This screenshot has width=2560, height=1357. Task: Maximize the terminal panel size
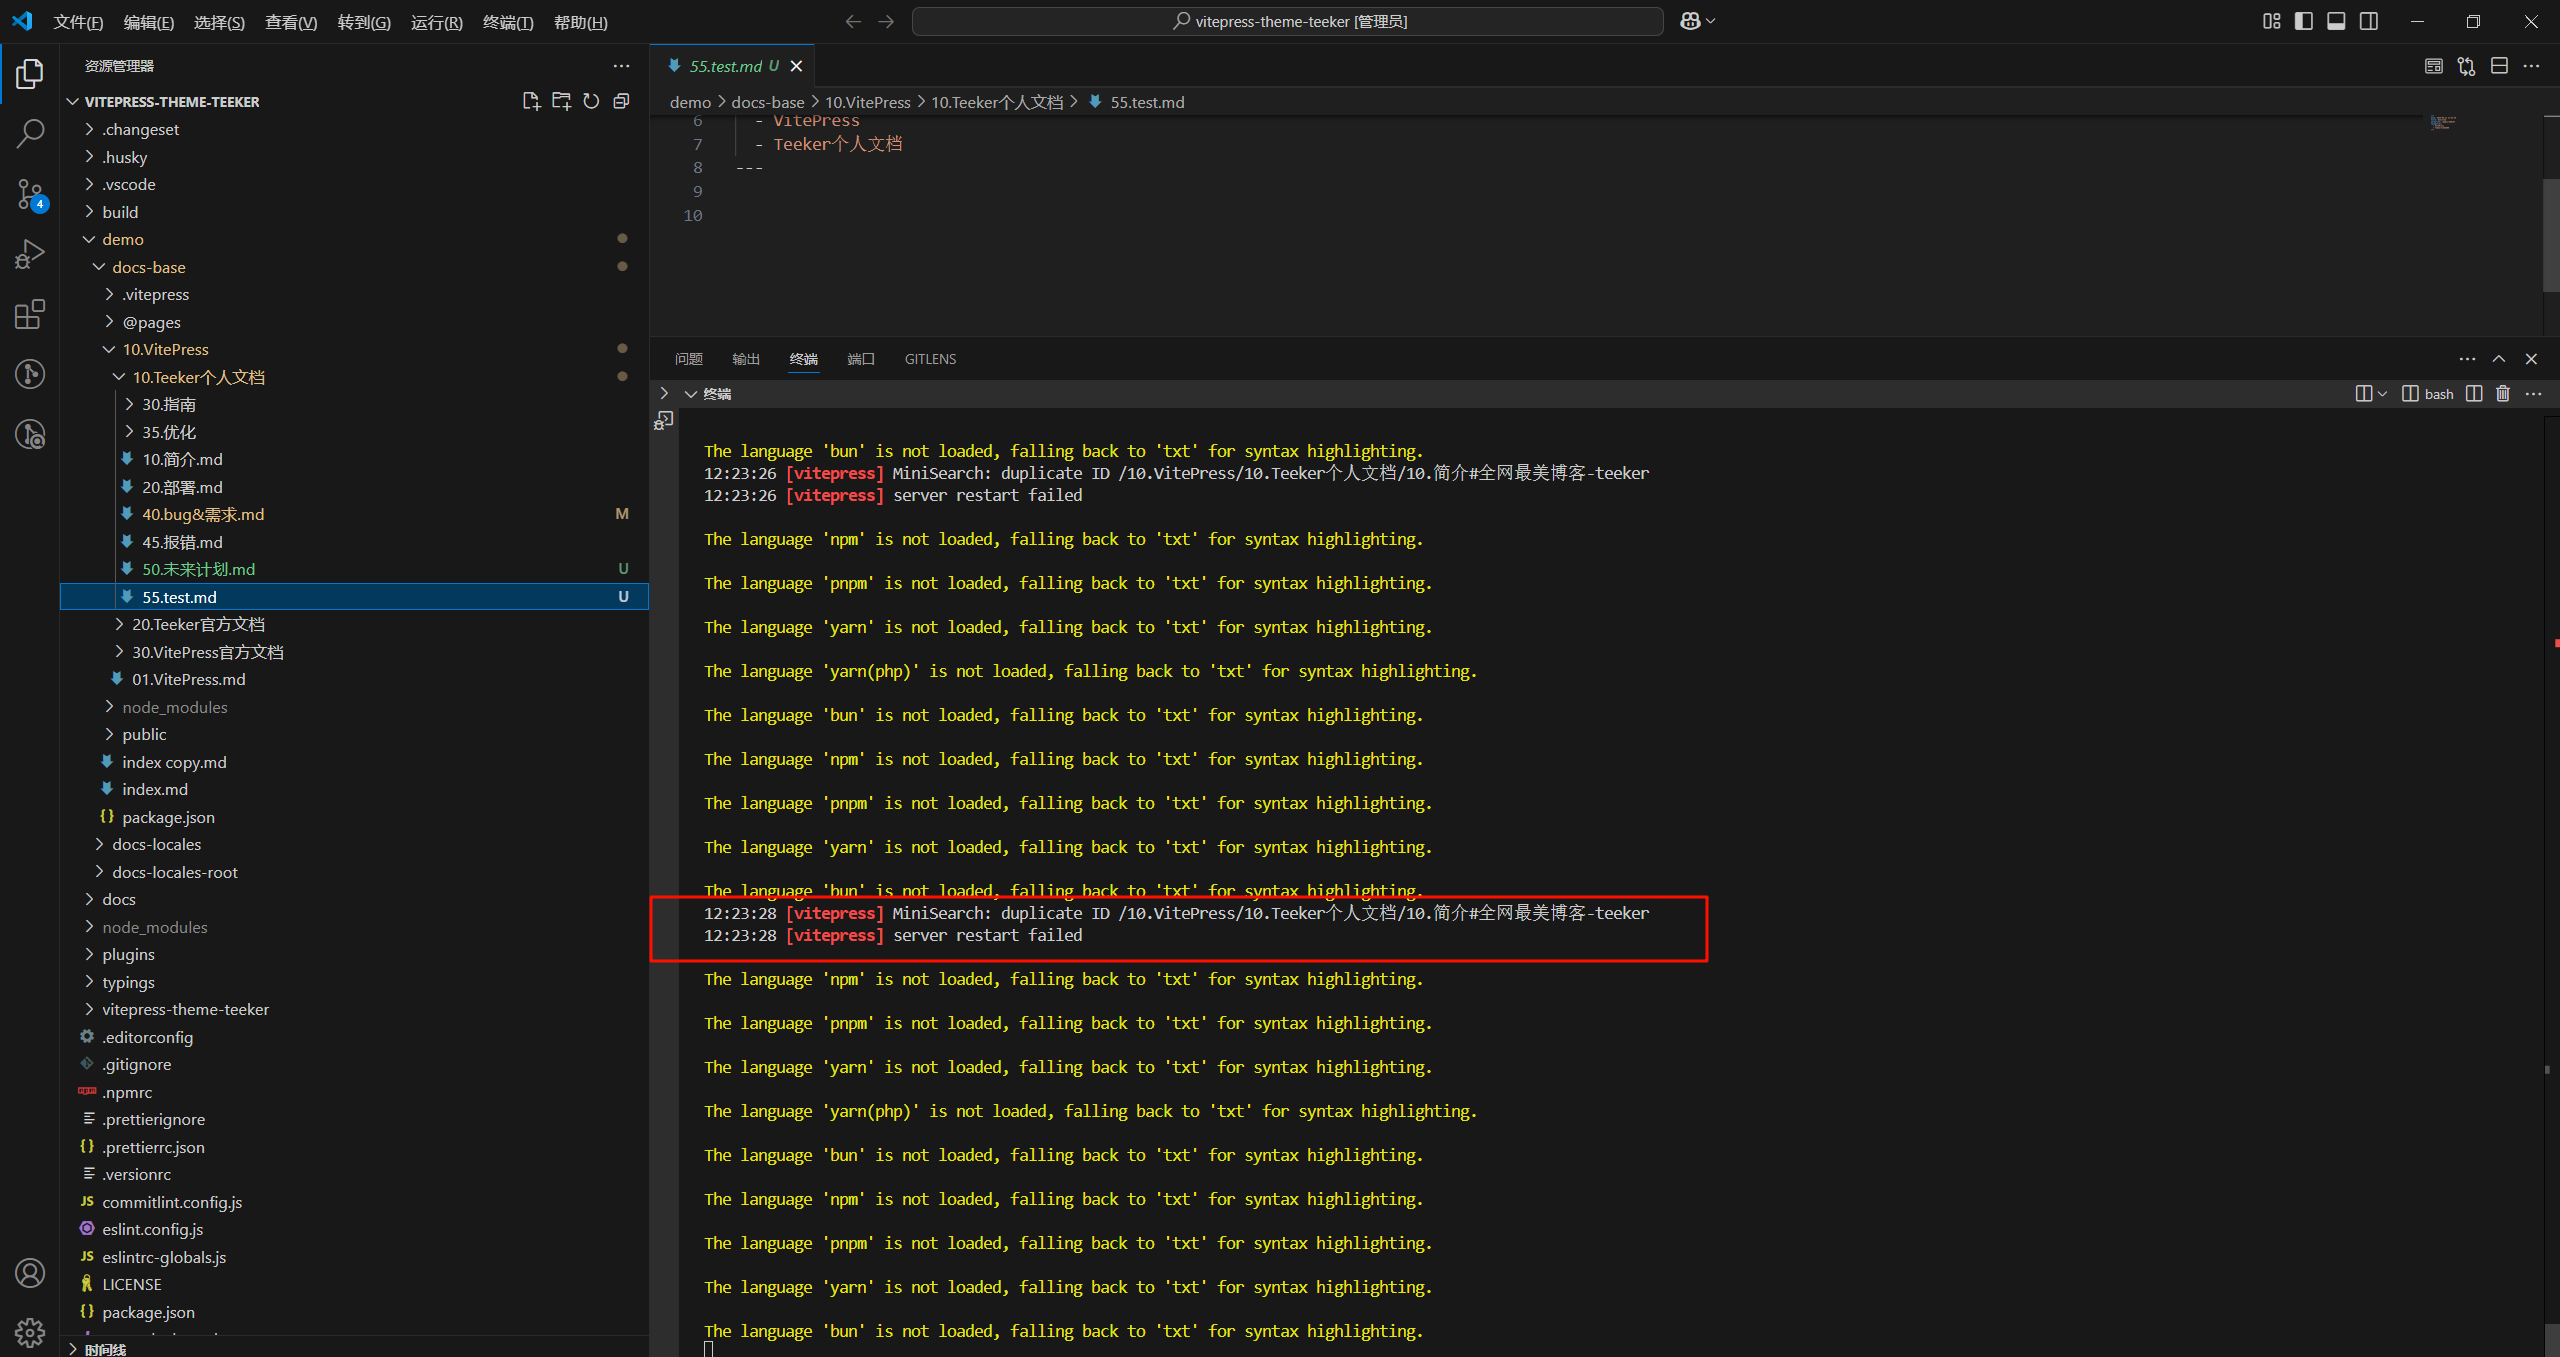[2499, 359]
